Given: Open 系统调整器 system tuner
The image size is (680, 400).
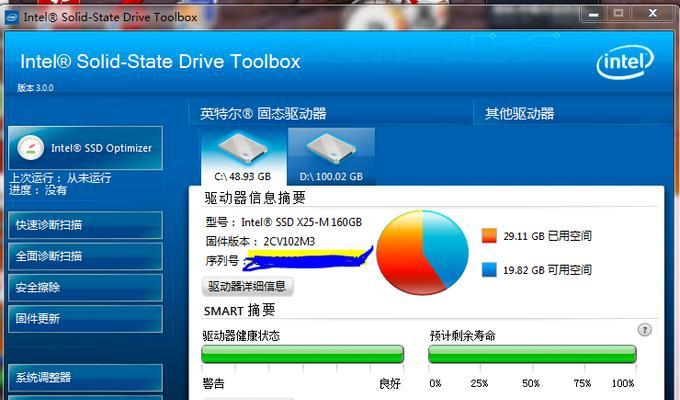Looking at the screenshot, I should coord(85,377).
